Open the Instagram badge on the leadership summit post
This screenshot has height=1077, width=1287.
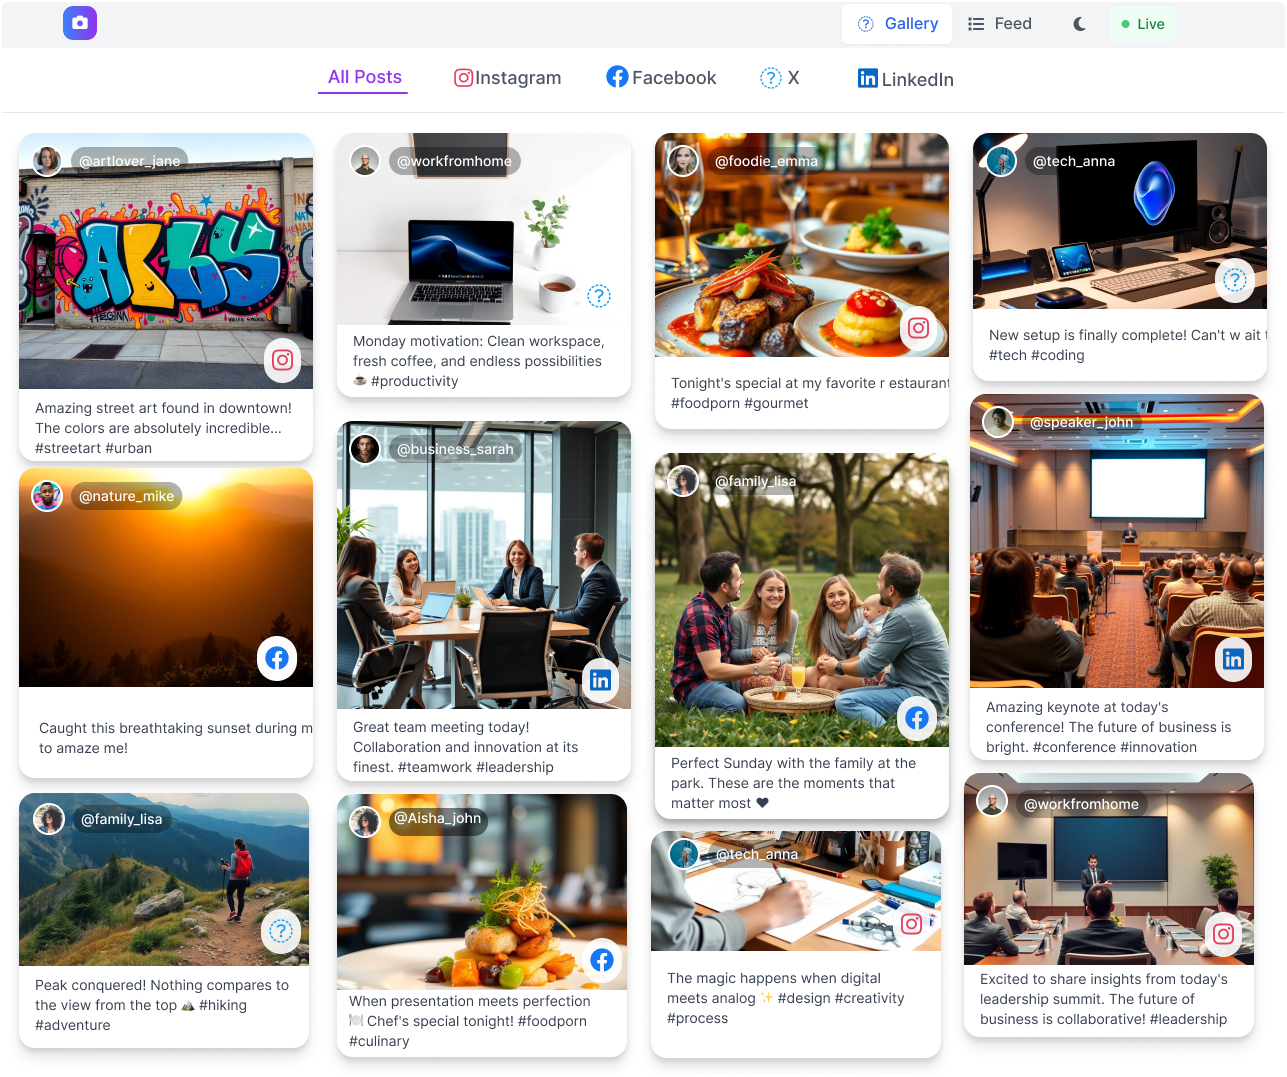[1222, 933]
